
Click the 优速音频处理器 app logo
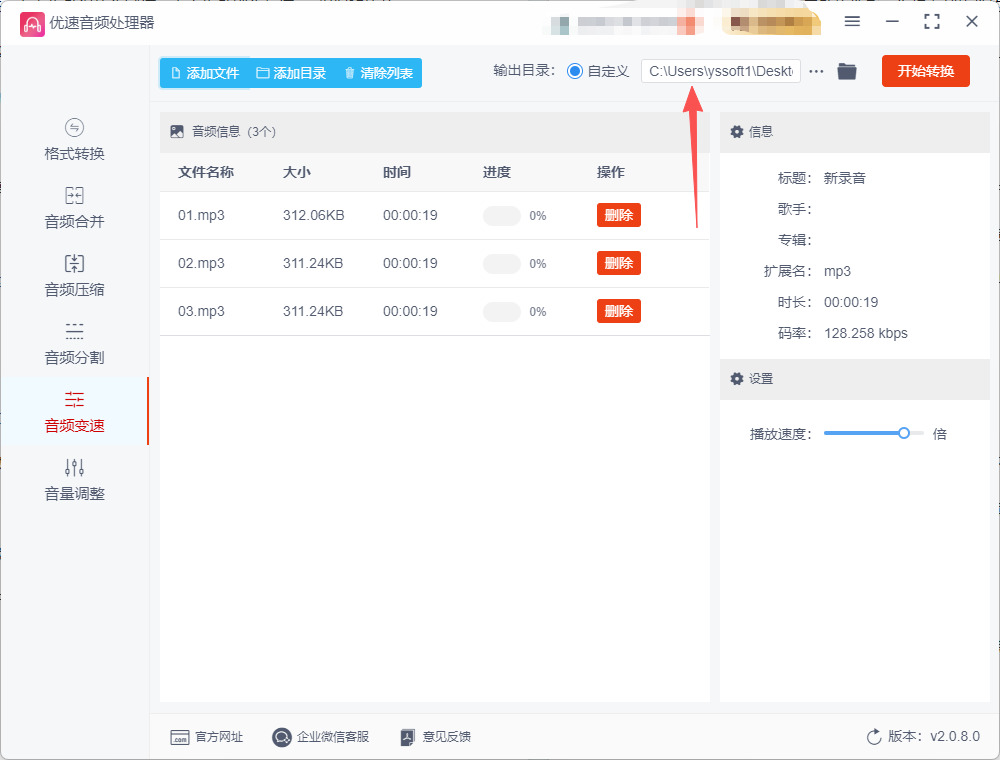tap(32, 24)
